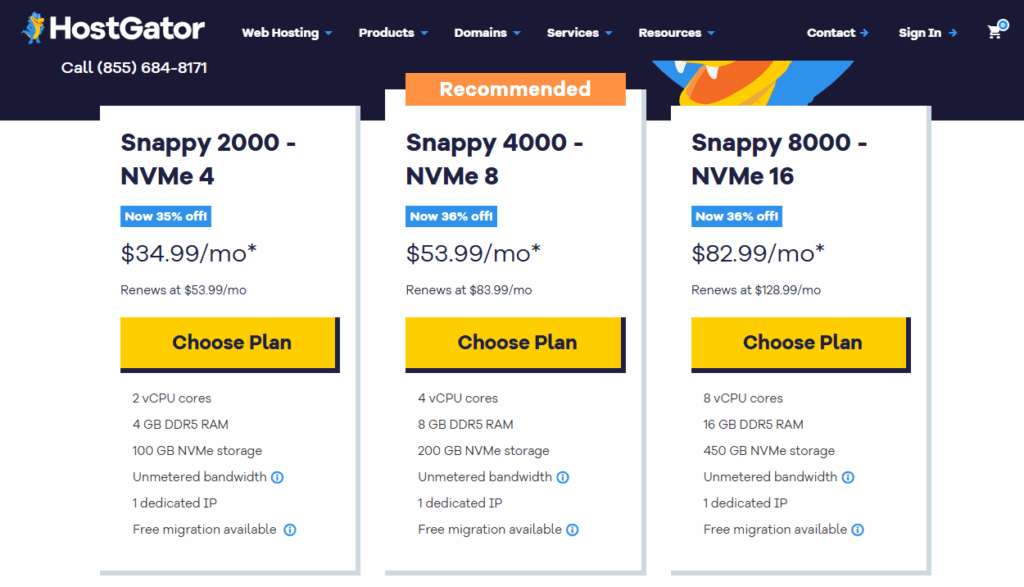Click the info icon beside Snappy 2000 Free migration
This screenshot has height=587, width=1024.
point(289,529)
